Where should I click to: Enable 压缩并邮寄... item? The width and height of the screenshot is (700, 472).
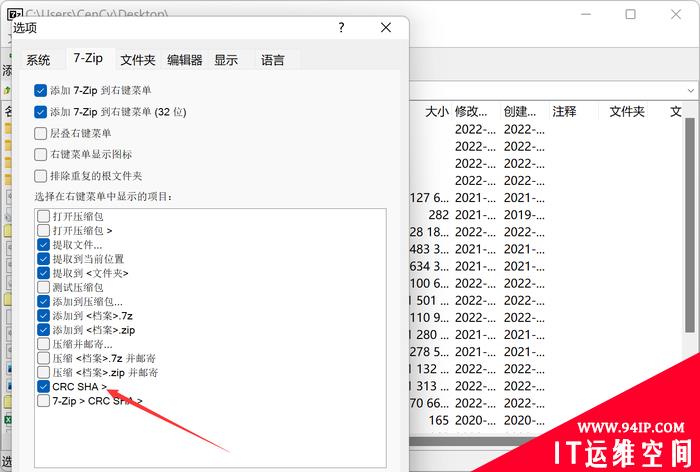43,344
